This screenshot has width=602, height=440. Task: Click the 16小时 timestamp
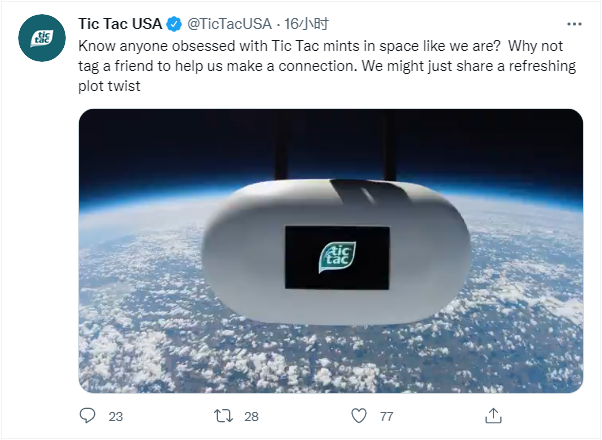pos(306,24)
